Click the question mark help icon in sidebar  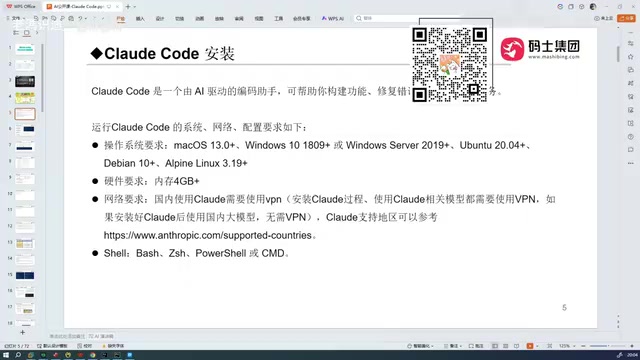[631, 137]
